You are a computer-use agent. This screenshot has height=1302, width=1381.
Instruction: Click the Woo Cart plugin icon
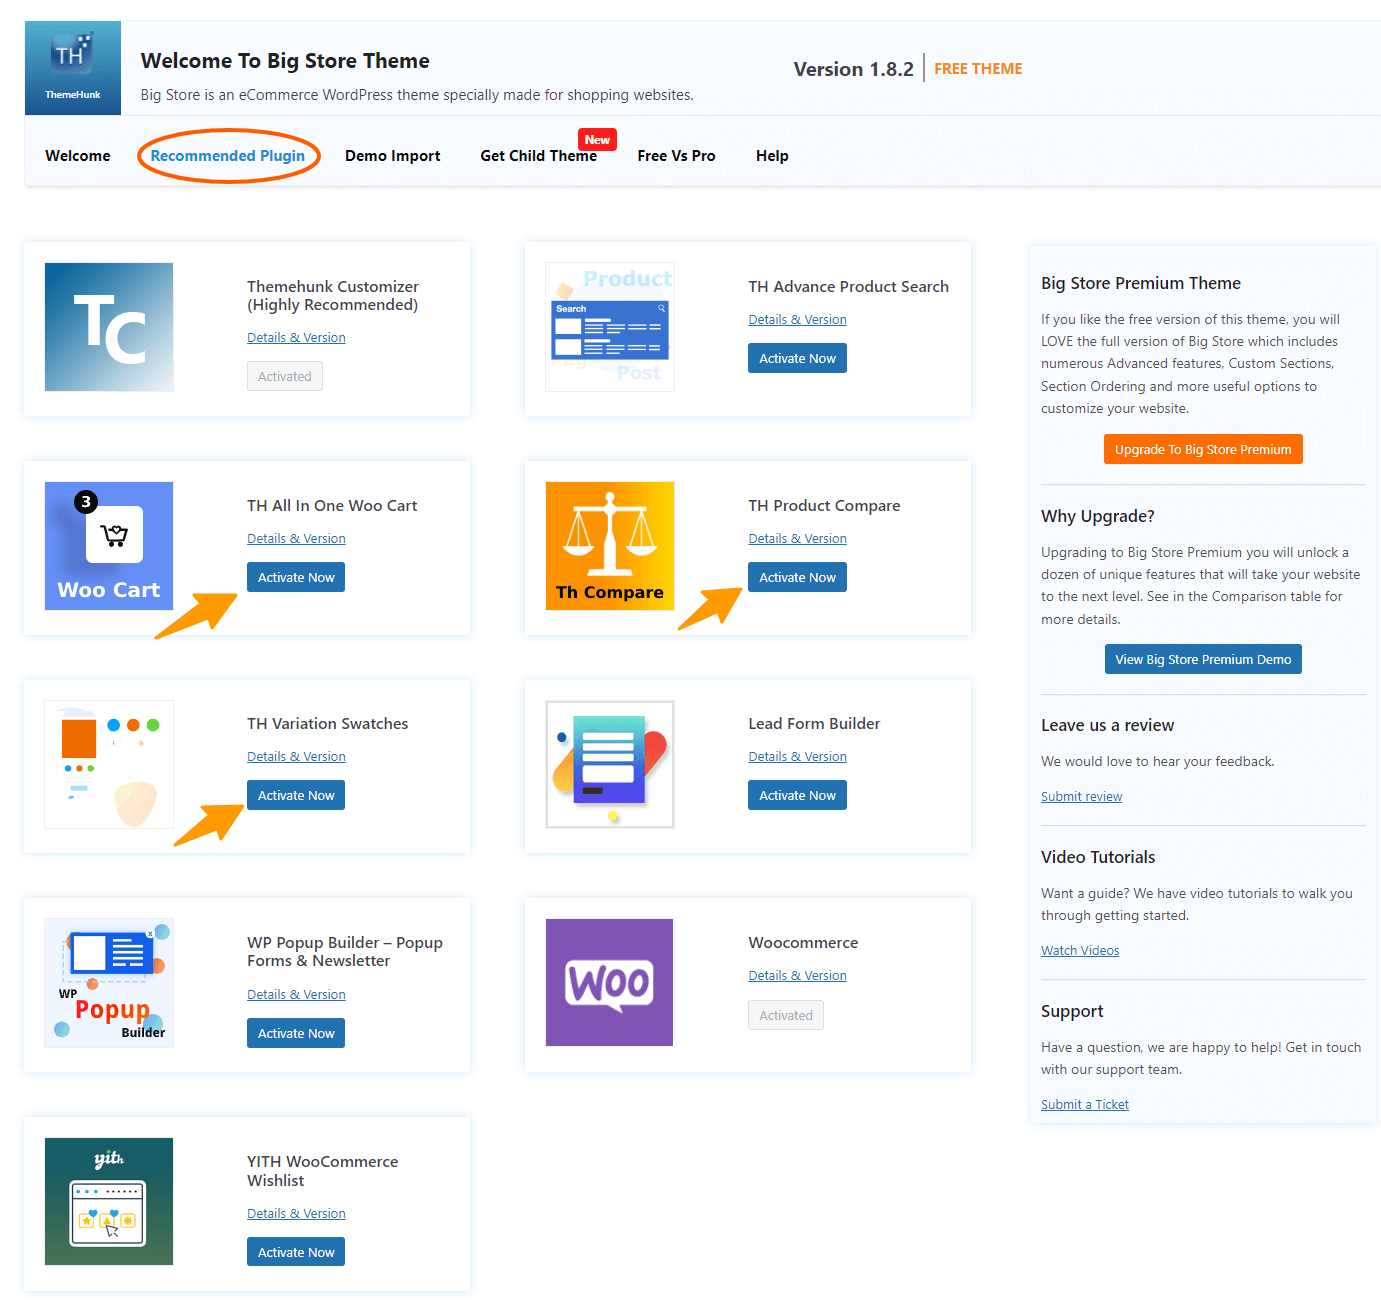point(109,546)
